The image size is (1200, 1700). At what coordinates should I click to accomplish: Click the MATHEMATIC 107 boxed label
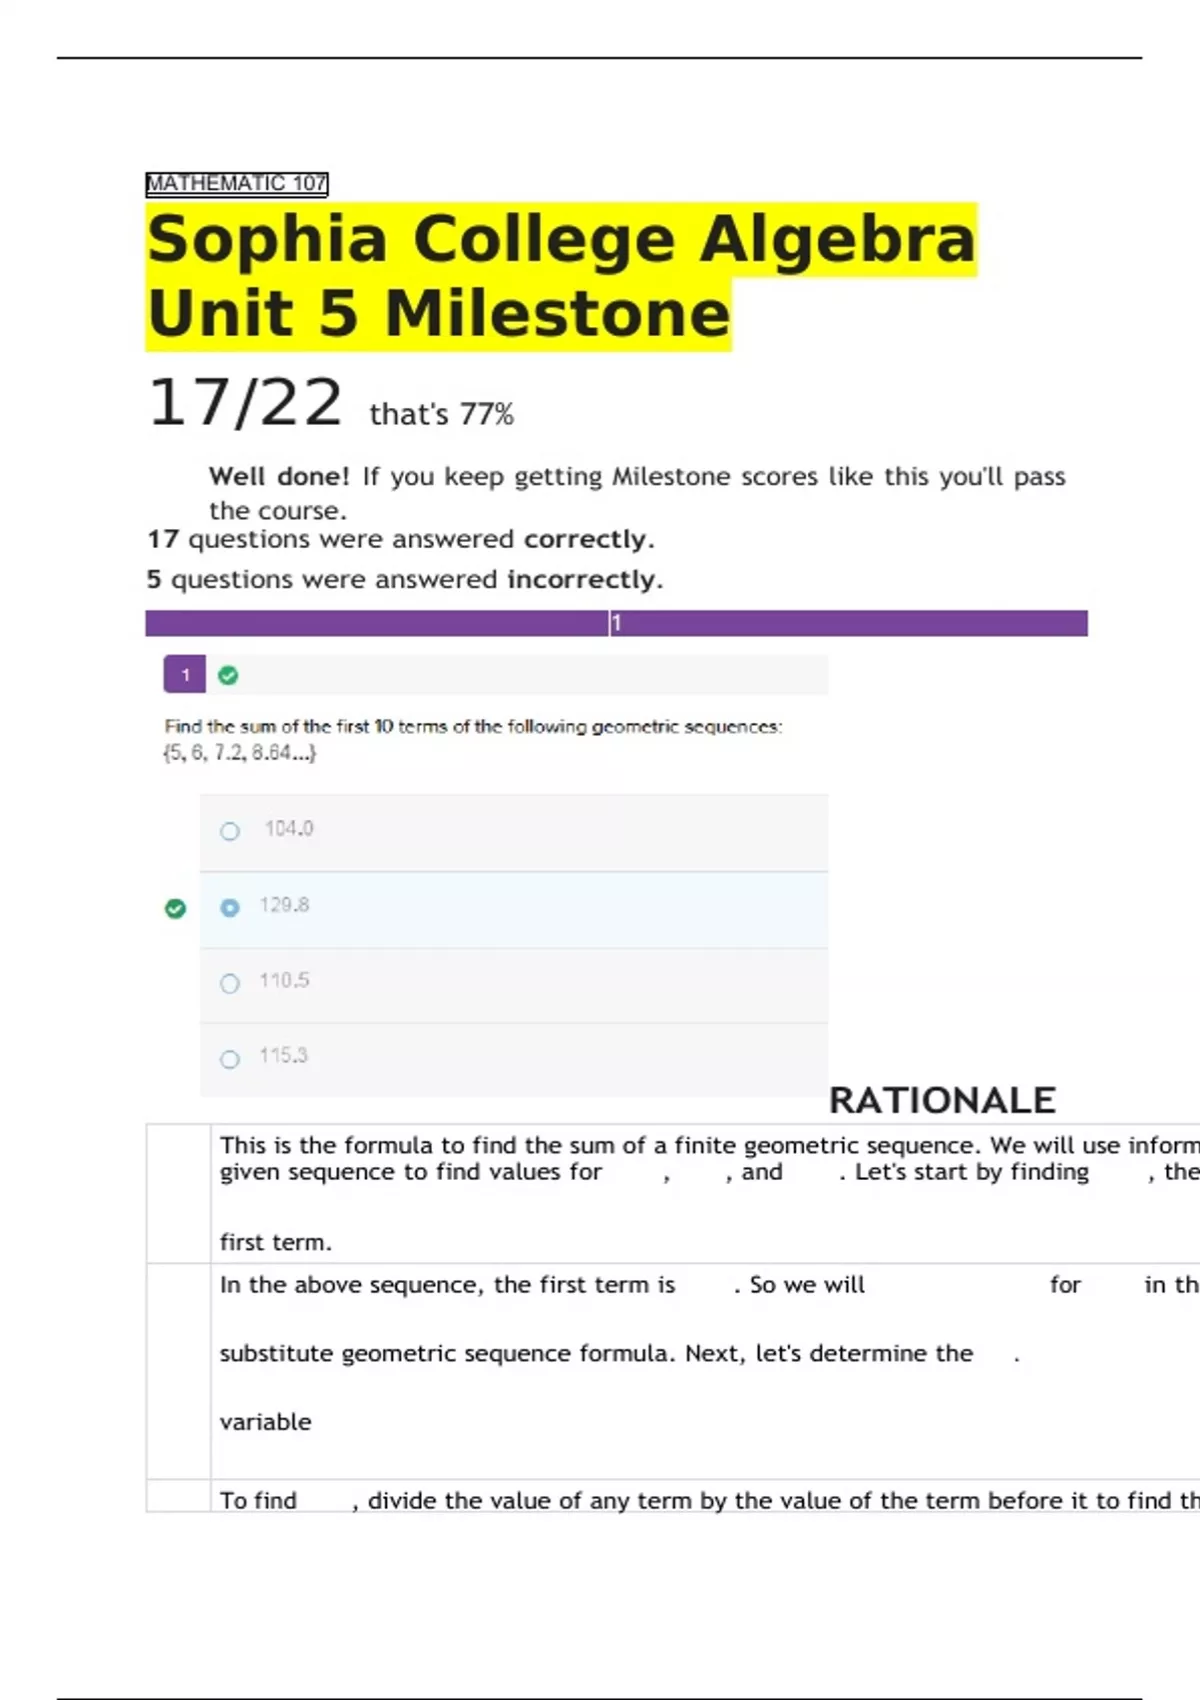(236, 183)
